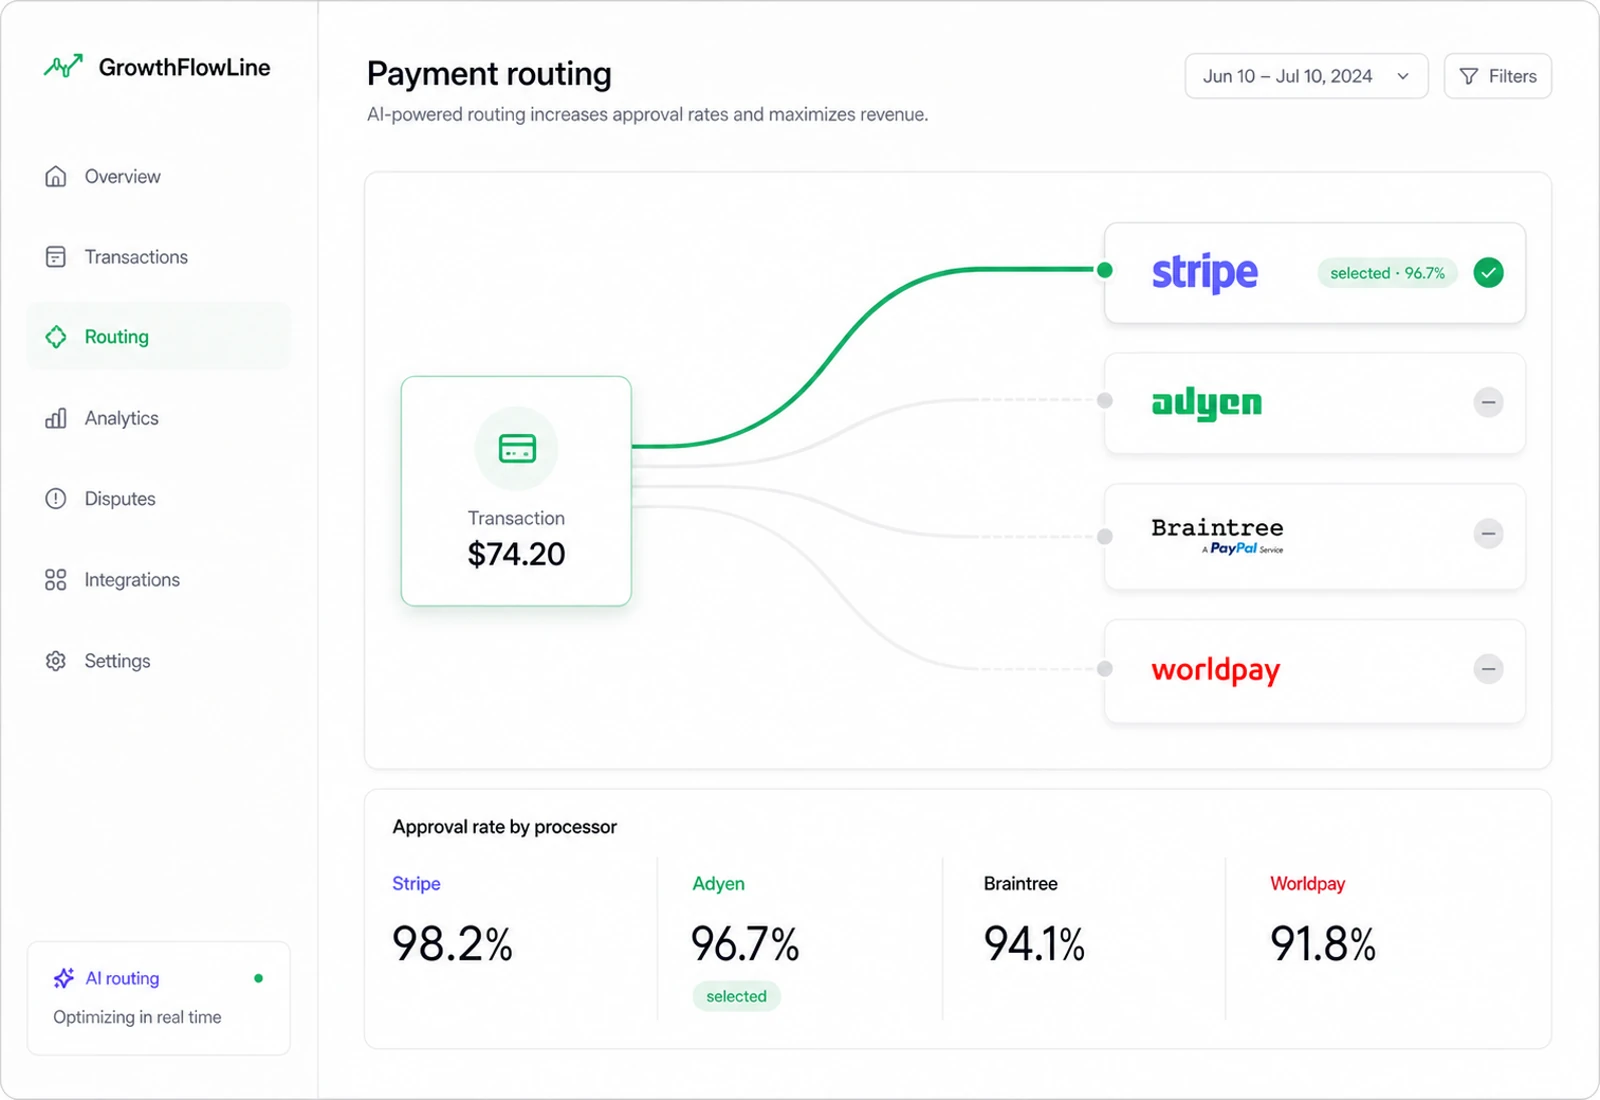
Task: Toggle the minus button on Worldpay
Action: tap(1488, 668)
